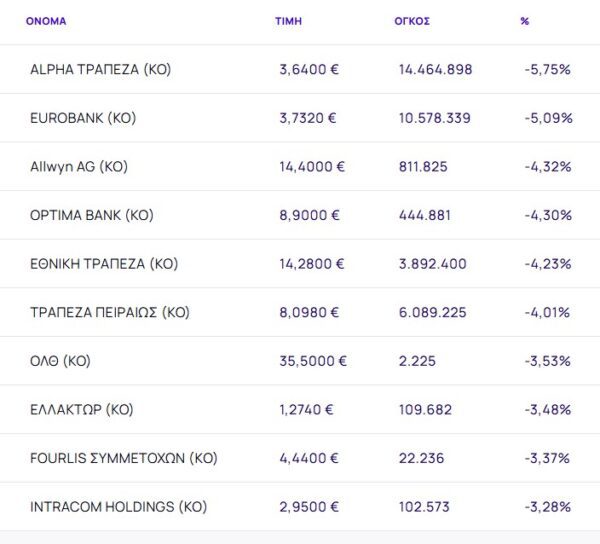Image resolution: width=600 pixels, height=544 pixels.
Task: Click the -4,32% change value
Action: (x=547, y=167)
